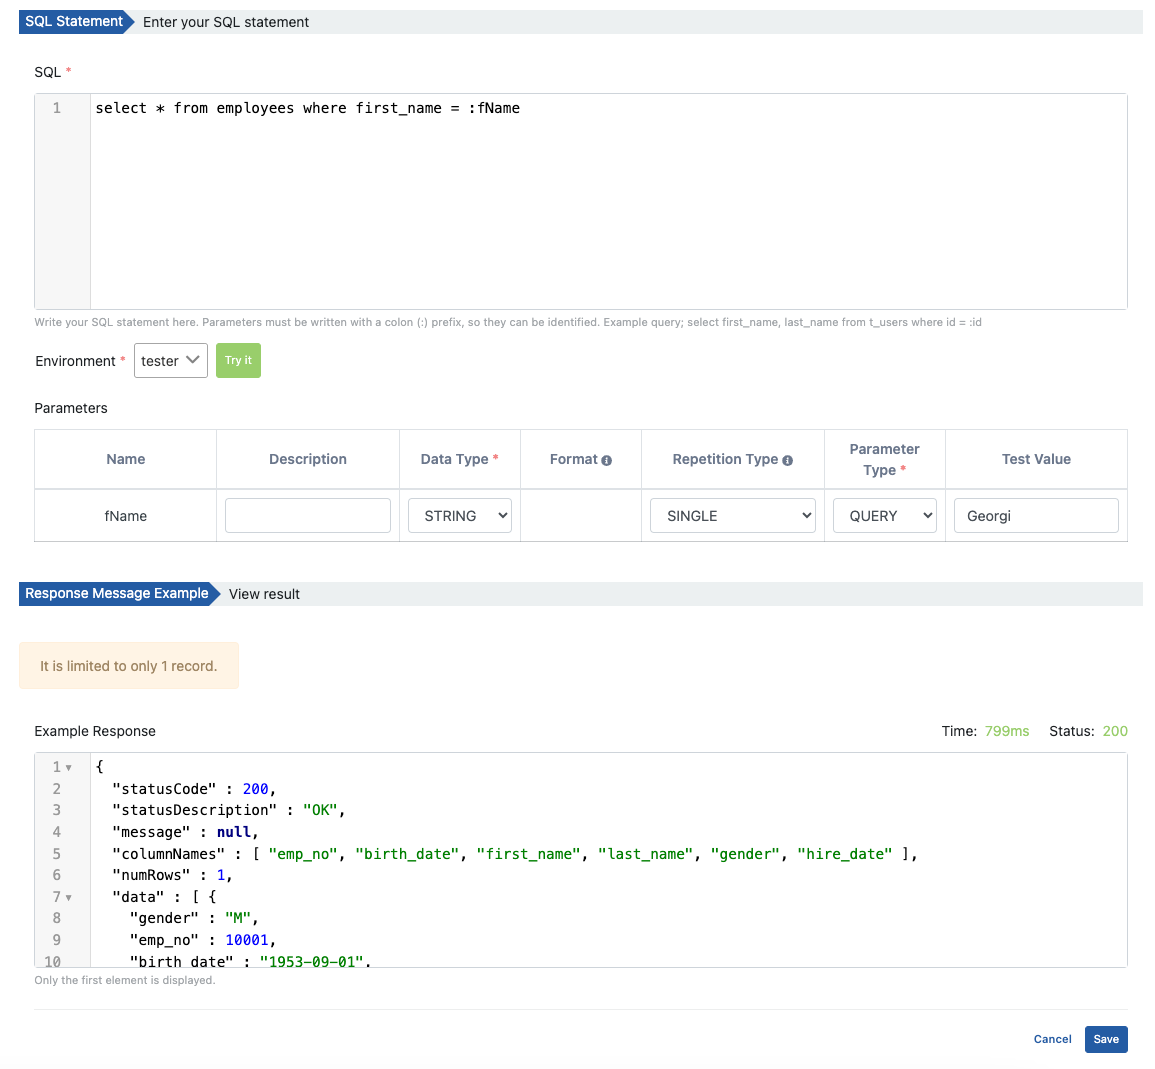Open the Parameter Type dropdown set to QUERY
The height and width of the screenshot is (1069, 1155).
885,515
